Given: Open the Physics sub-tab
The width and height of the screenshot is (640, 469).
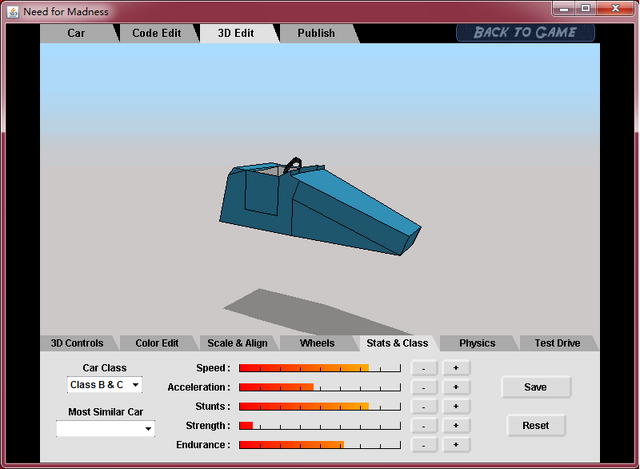Looking at the screenshot, I should click(477, 343).
